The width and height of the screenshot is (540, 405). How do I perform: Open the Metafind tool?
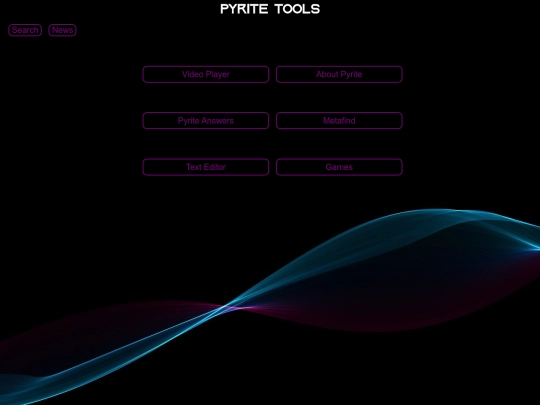pos(339,121)
